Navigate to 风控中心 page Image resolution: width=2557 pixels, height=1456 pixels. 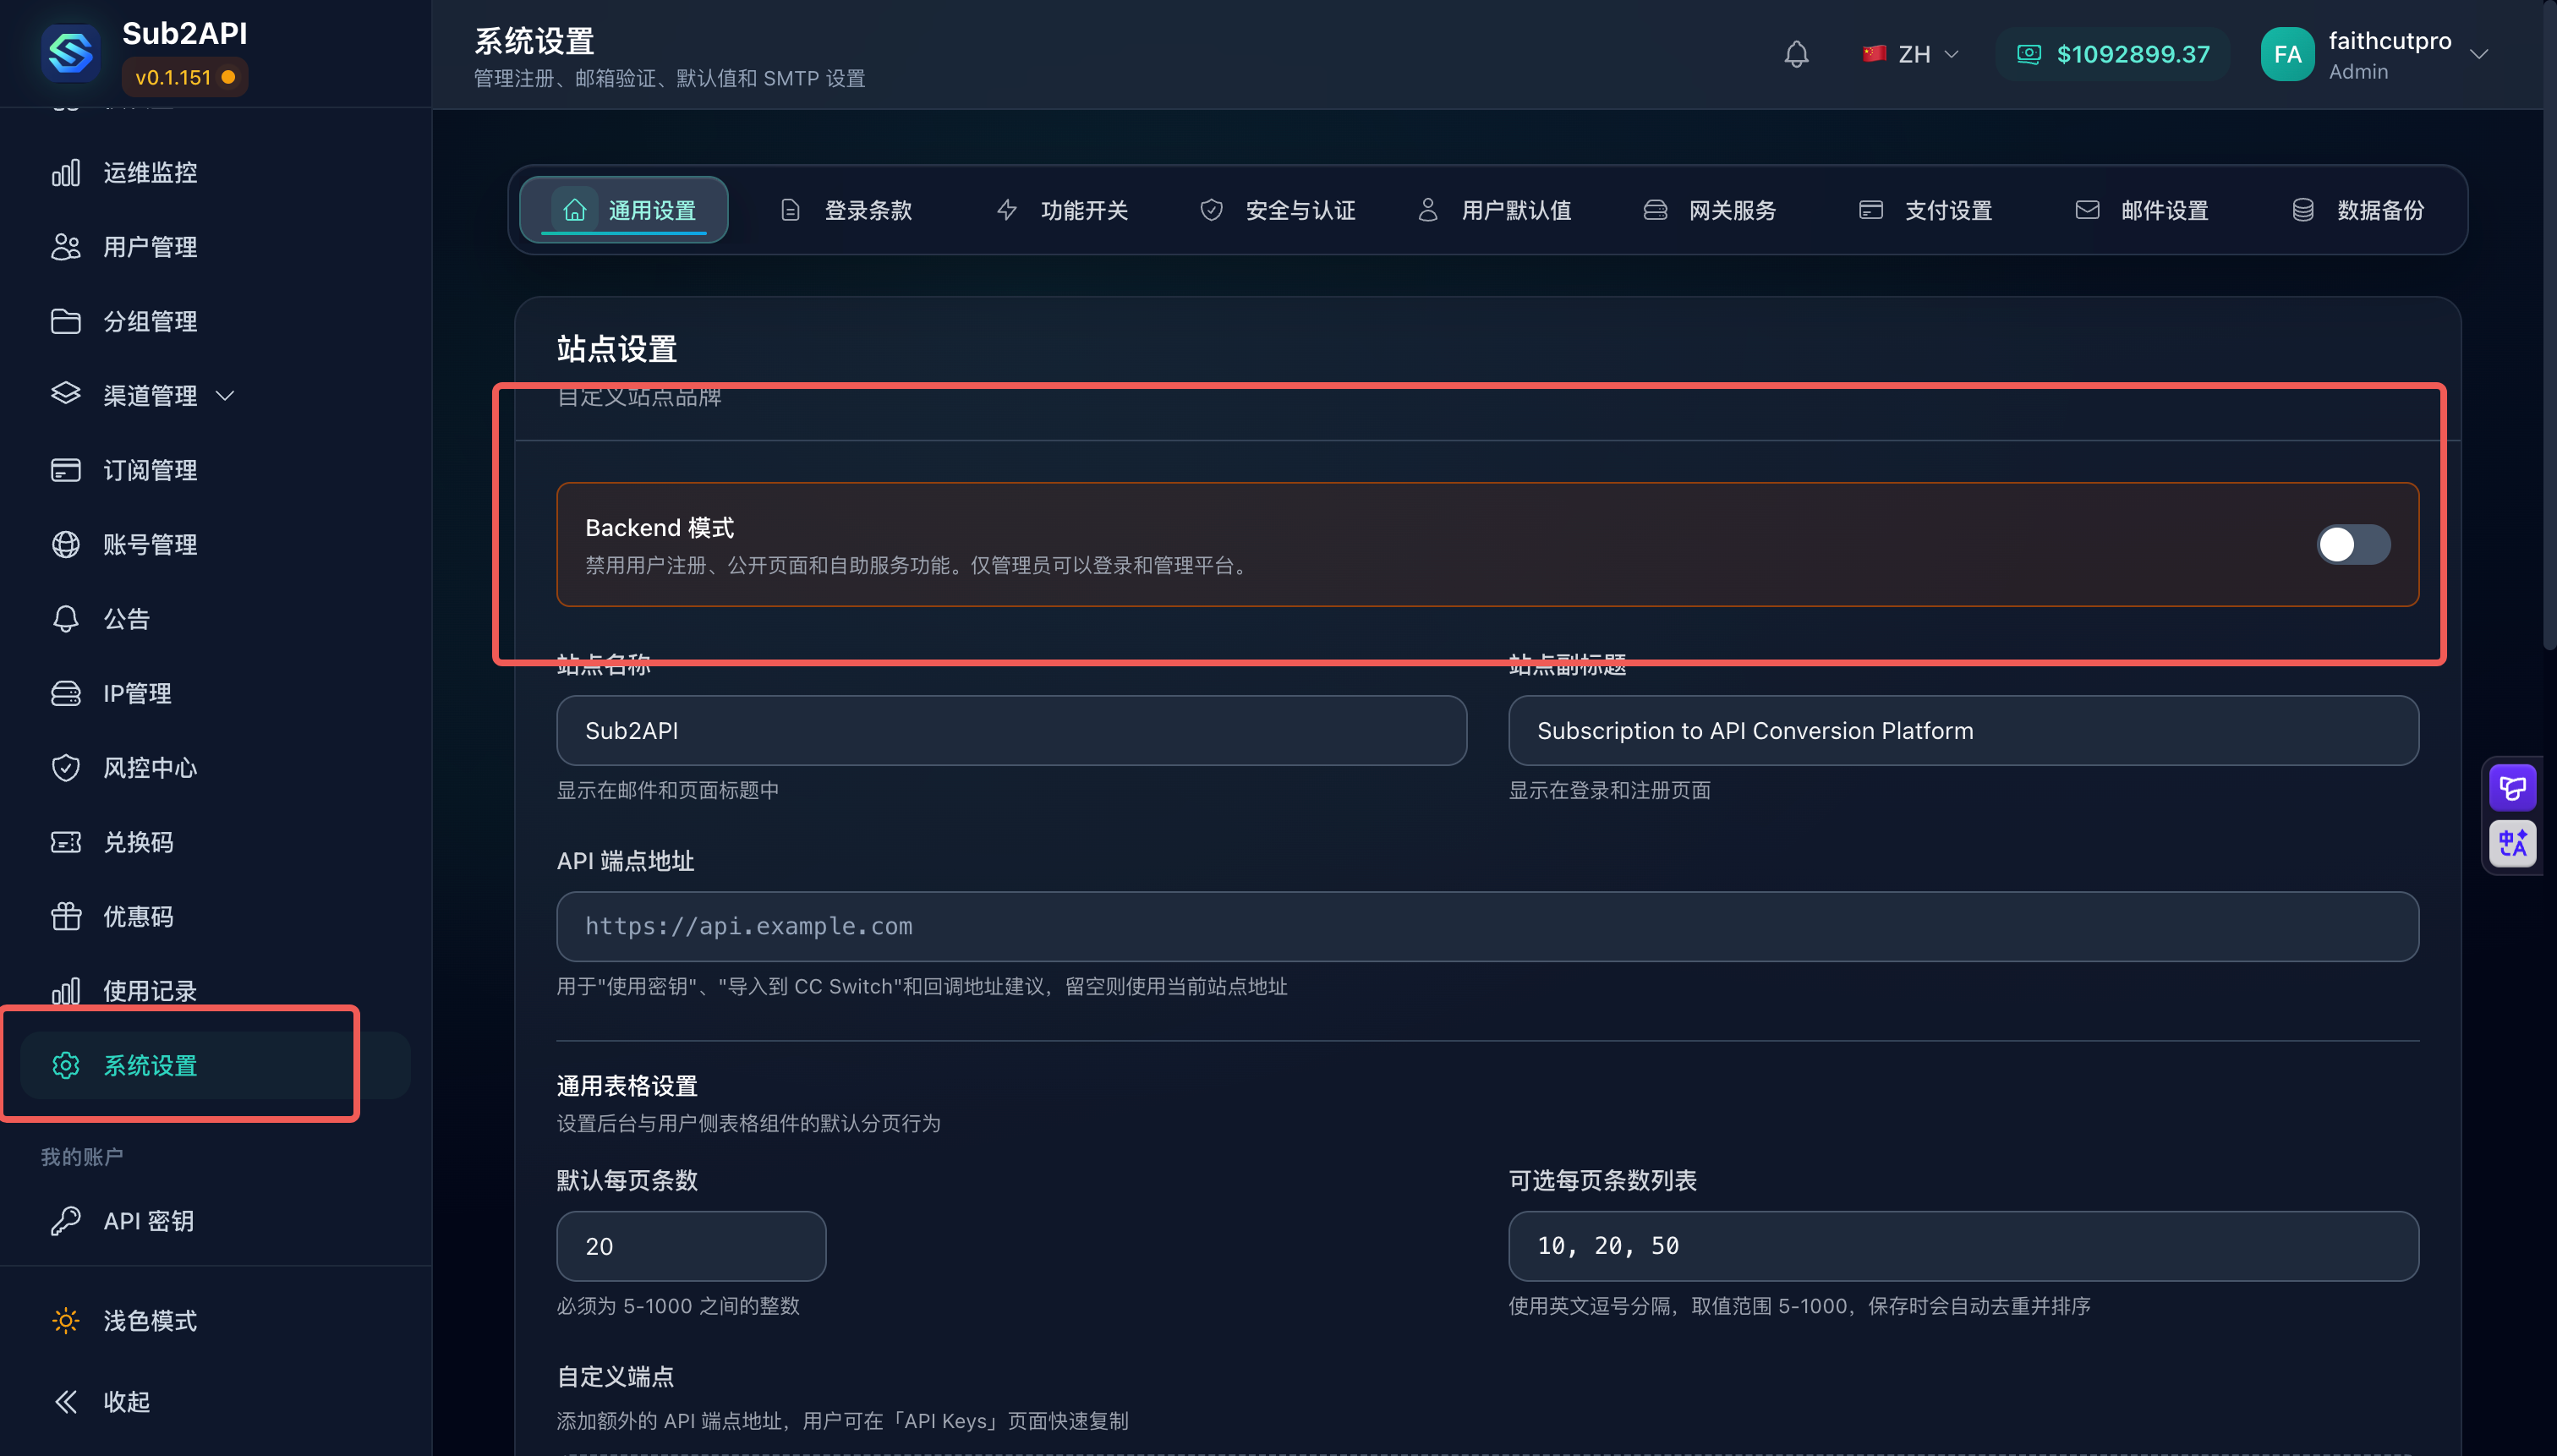tap(215, 768)
